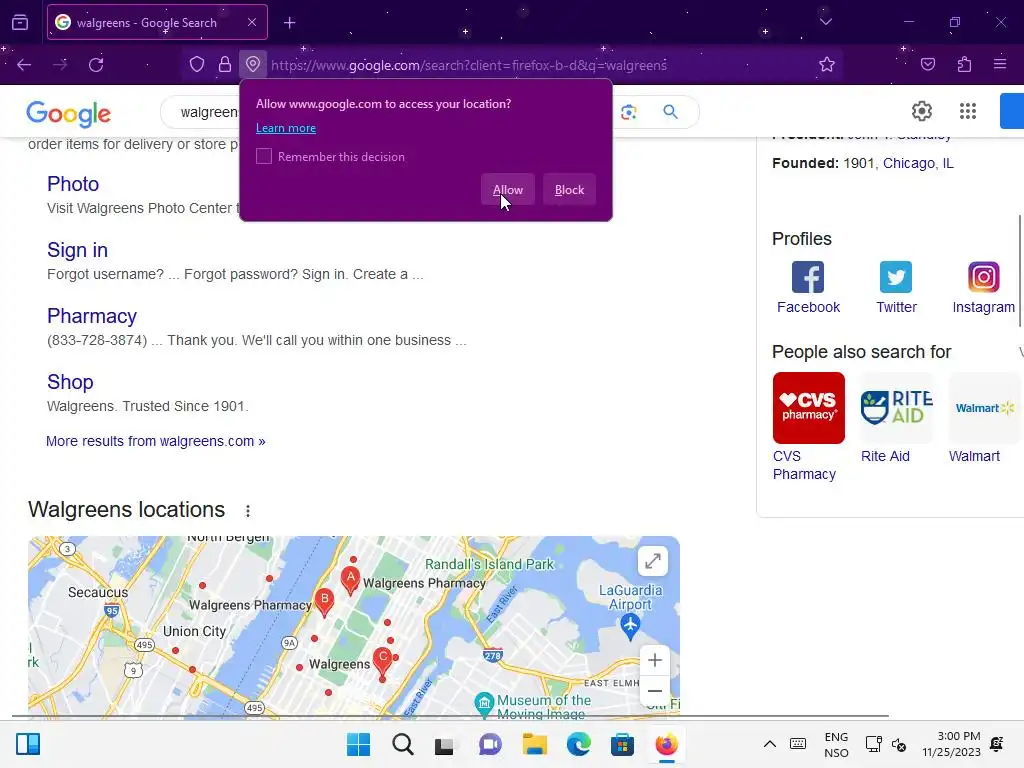The height and width of the screenshot is (768, 1024).
Task: Open the Walgreens Facebook profile
Action: tap(808, 287)
